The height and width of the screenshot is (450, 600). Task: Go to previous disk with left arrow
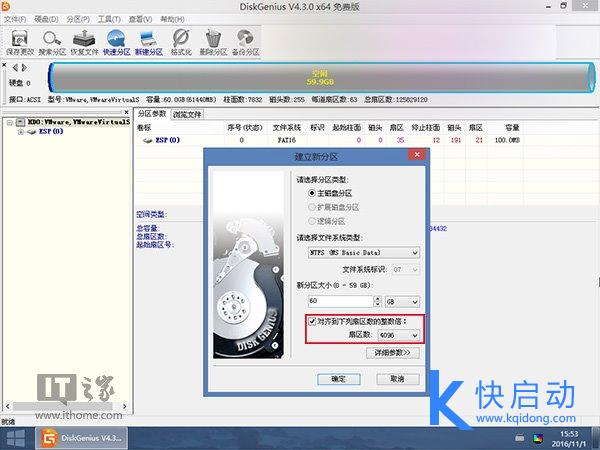15,68
